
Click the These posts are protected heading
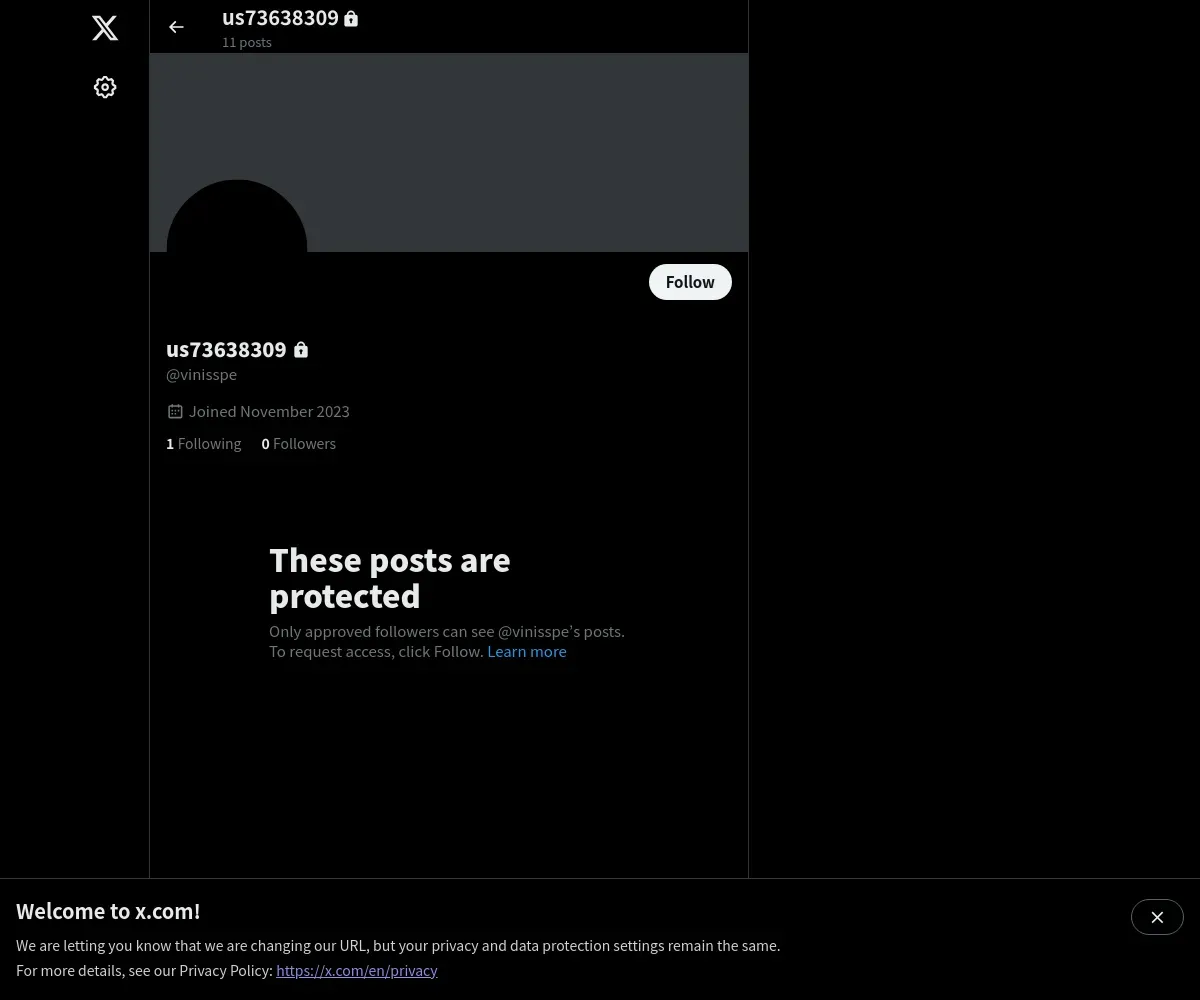[390, 578]
